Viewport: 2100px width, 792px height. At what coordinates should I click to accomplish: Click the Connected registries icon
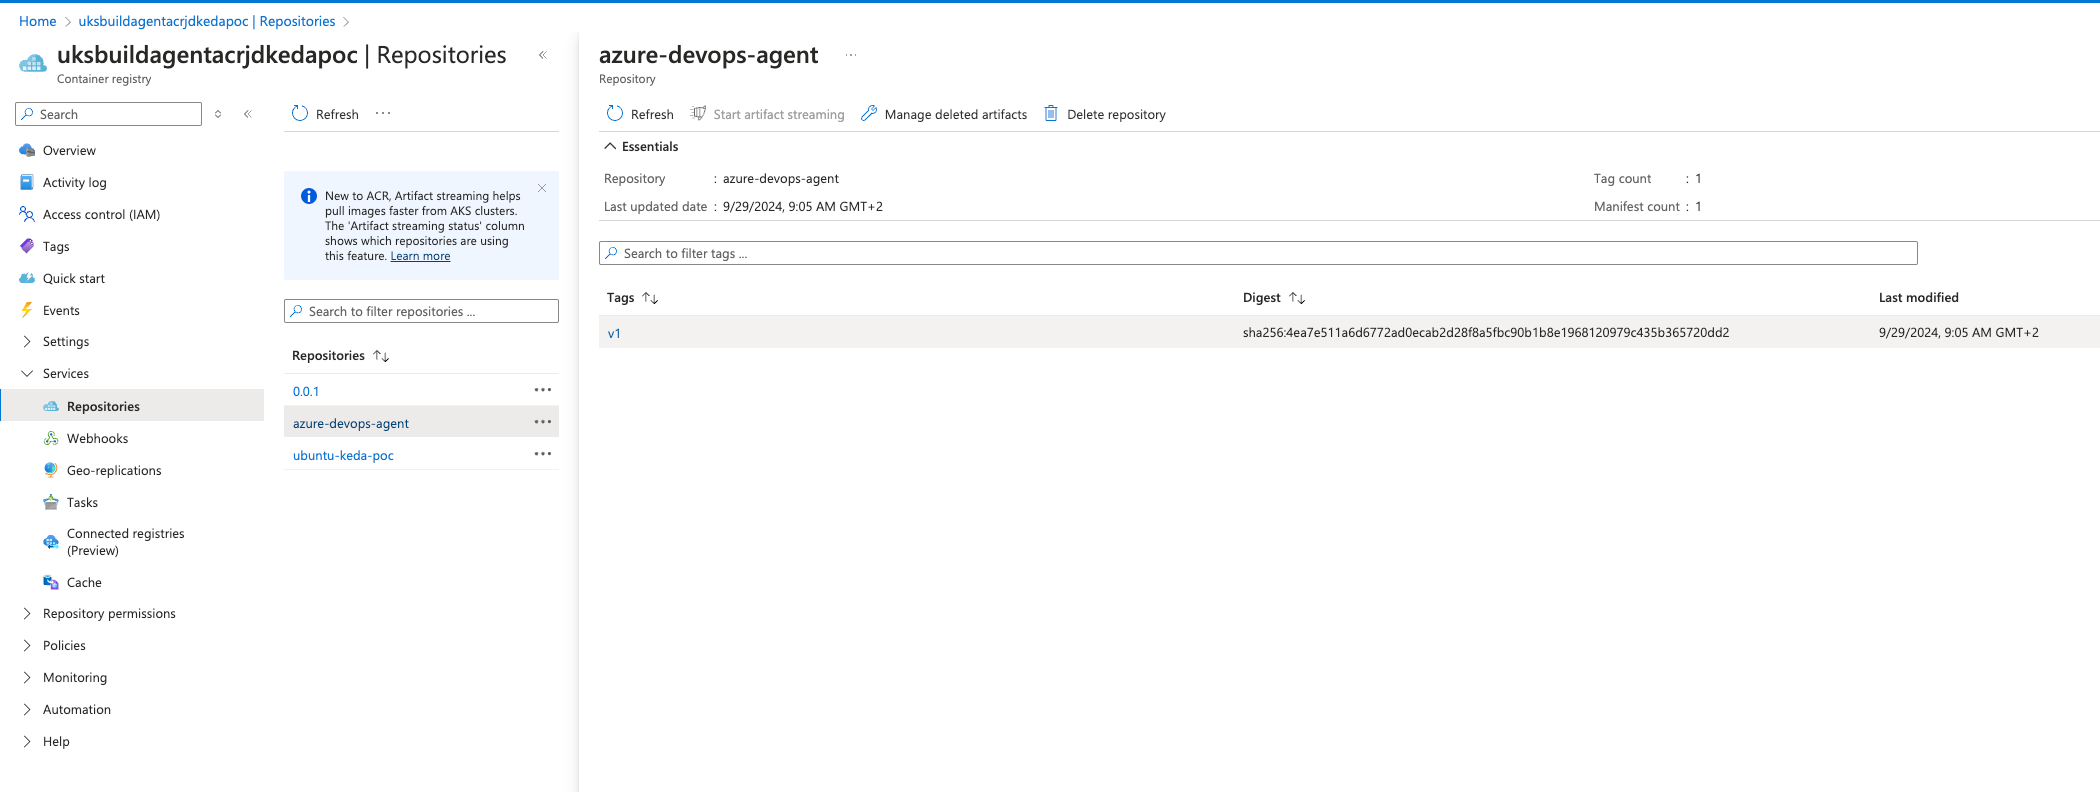point(51,542)
